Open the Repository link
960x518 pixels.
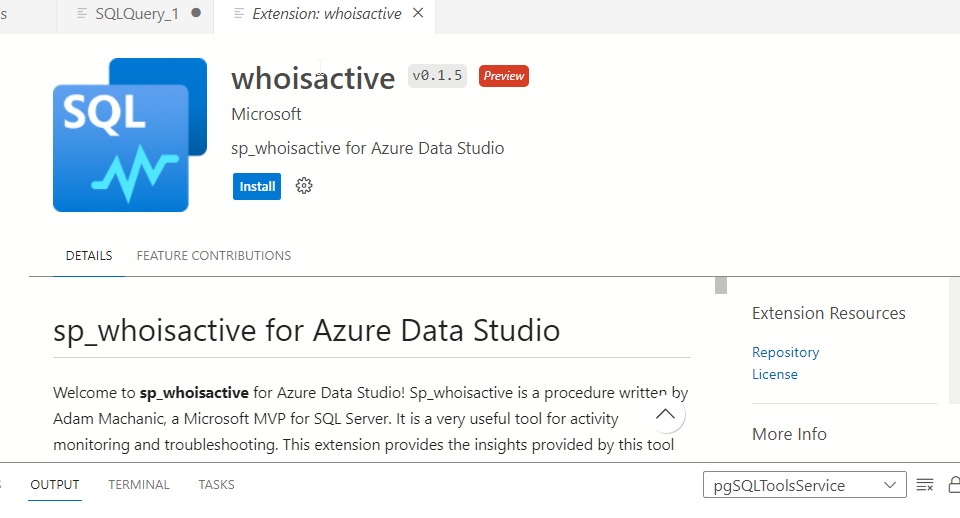(785, 352)
